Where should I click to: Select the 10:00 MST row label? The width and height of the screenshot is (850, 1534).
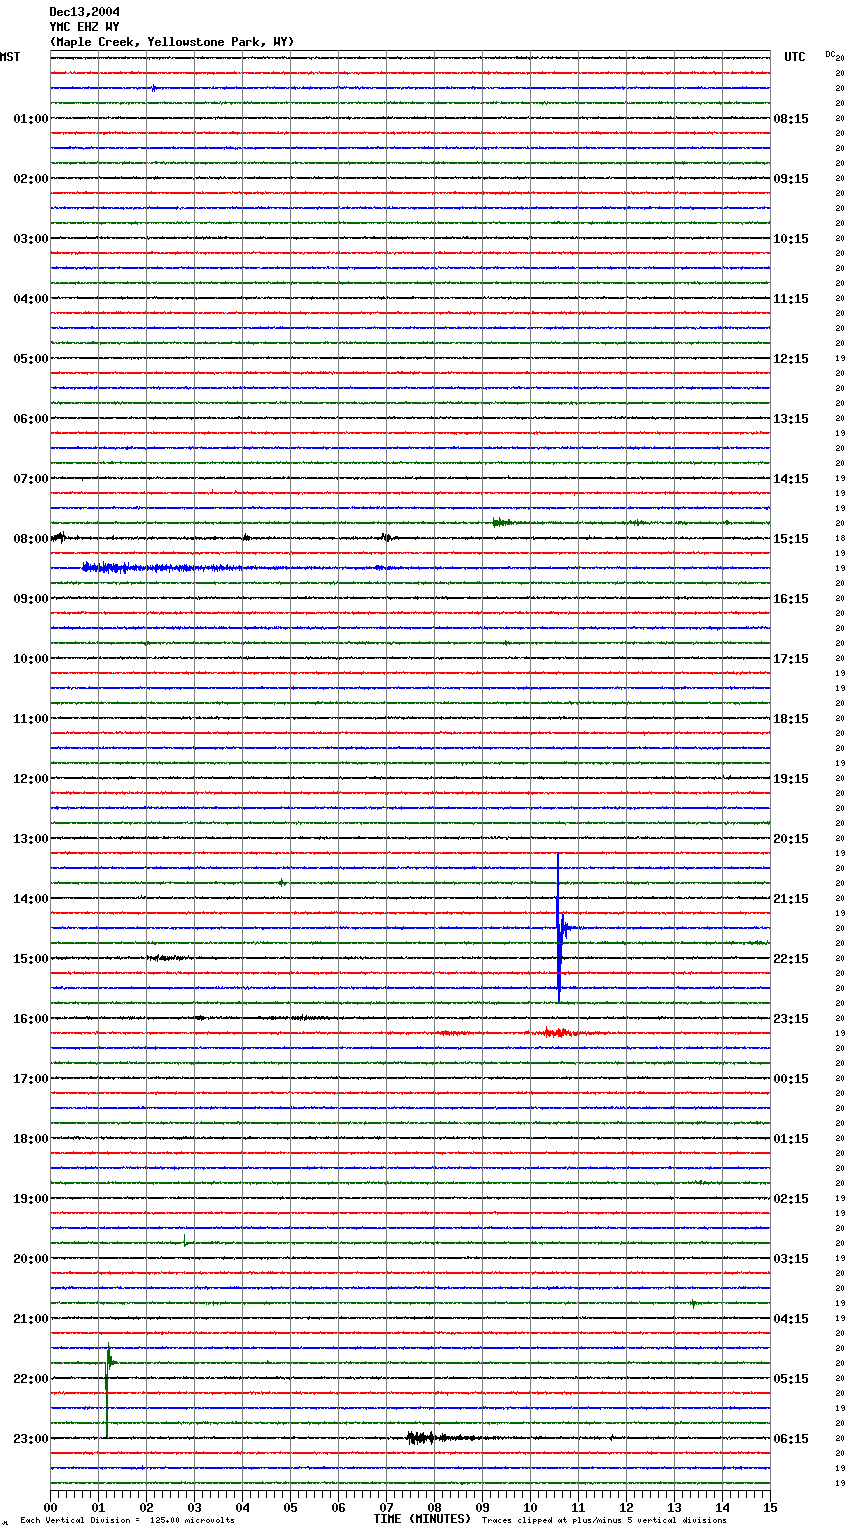(x=31, y=659)
